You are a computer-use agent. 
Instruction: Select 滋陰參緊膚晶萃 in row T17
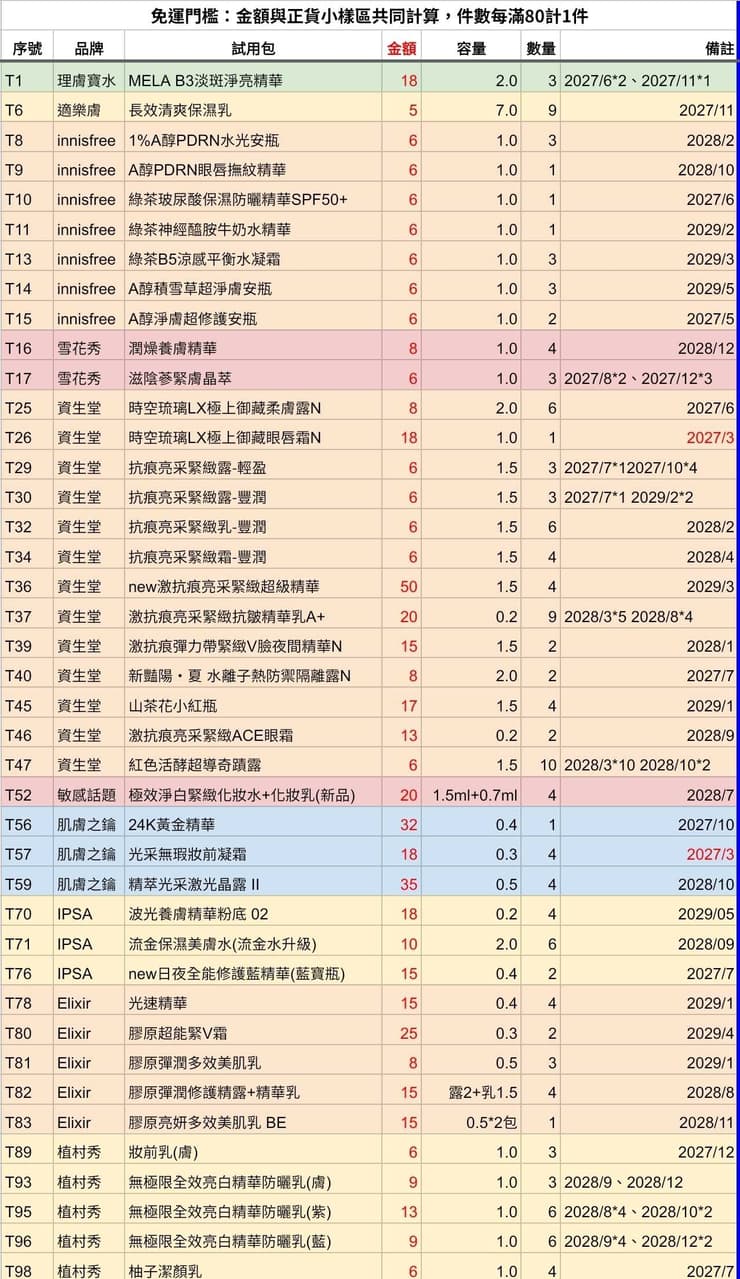pos(253,378)
